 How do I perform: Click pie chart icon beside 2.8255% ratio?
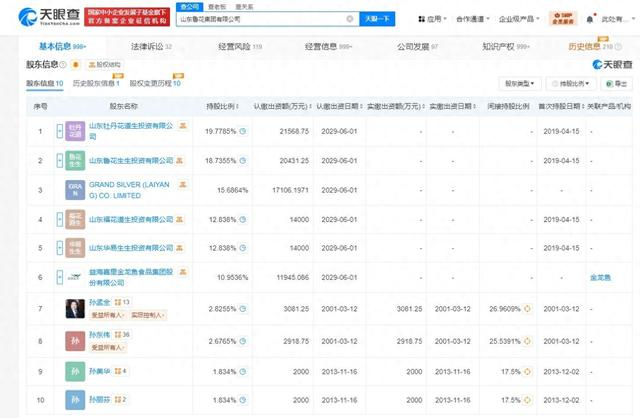[x=244, y=309]
